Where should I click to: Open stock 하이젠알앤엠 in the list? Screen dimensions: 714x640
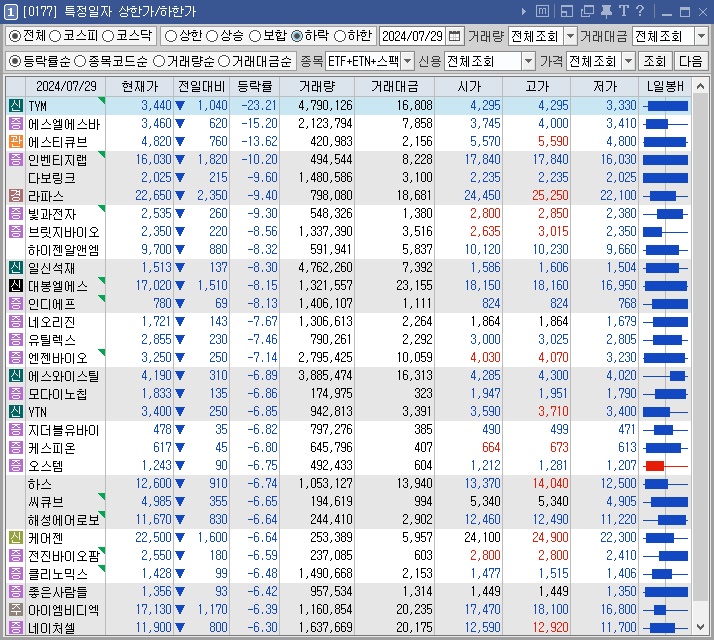point(64,250)
